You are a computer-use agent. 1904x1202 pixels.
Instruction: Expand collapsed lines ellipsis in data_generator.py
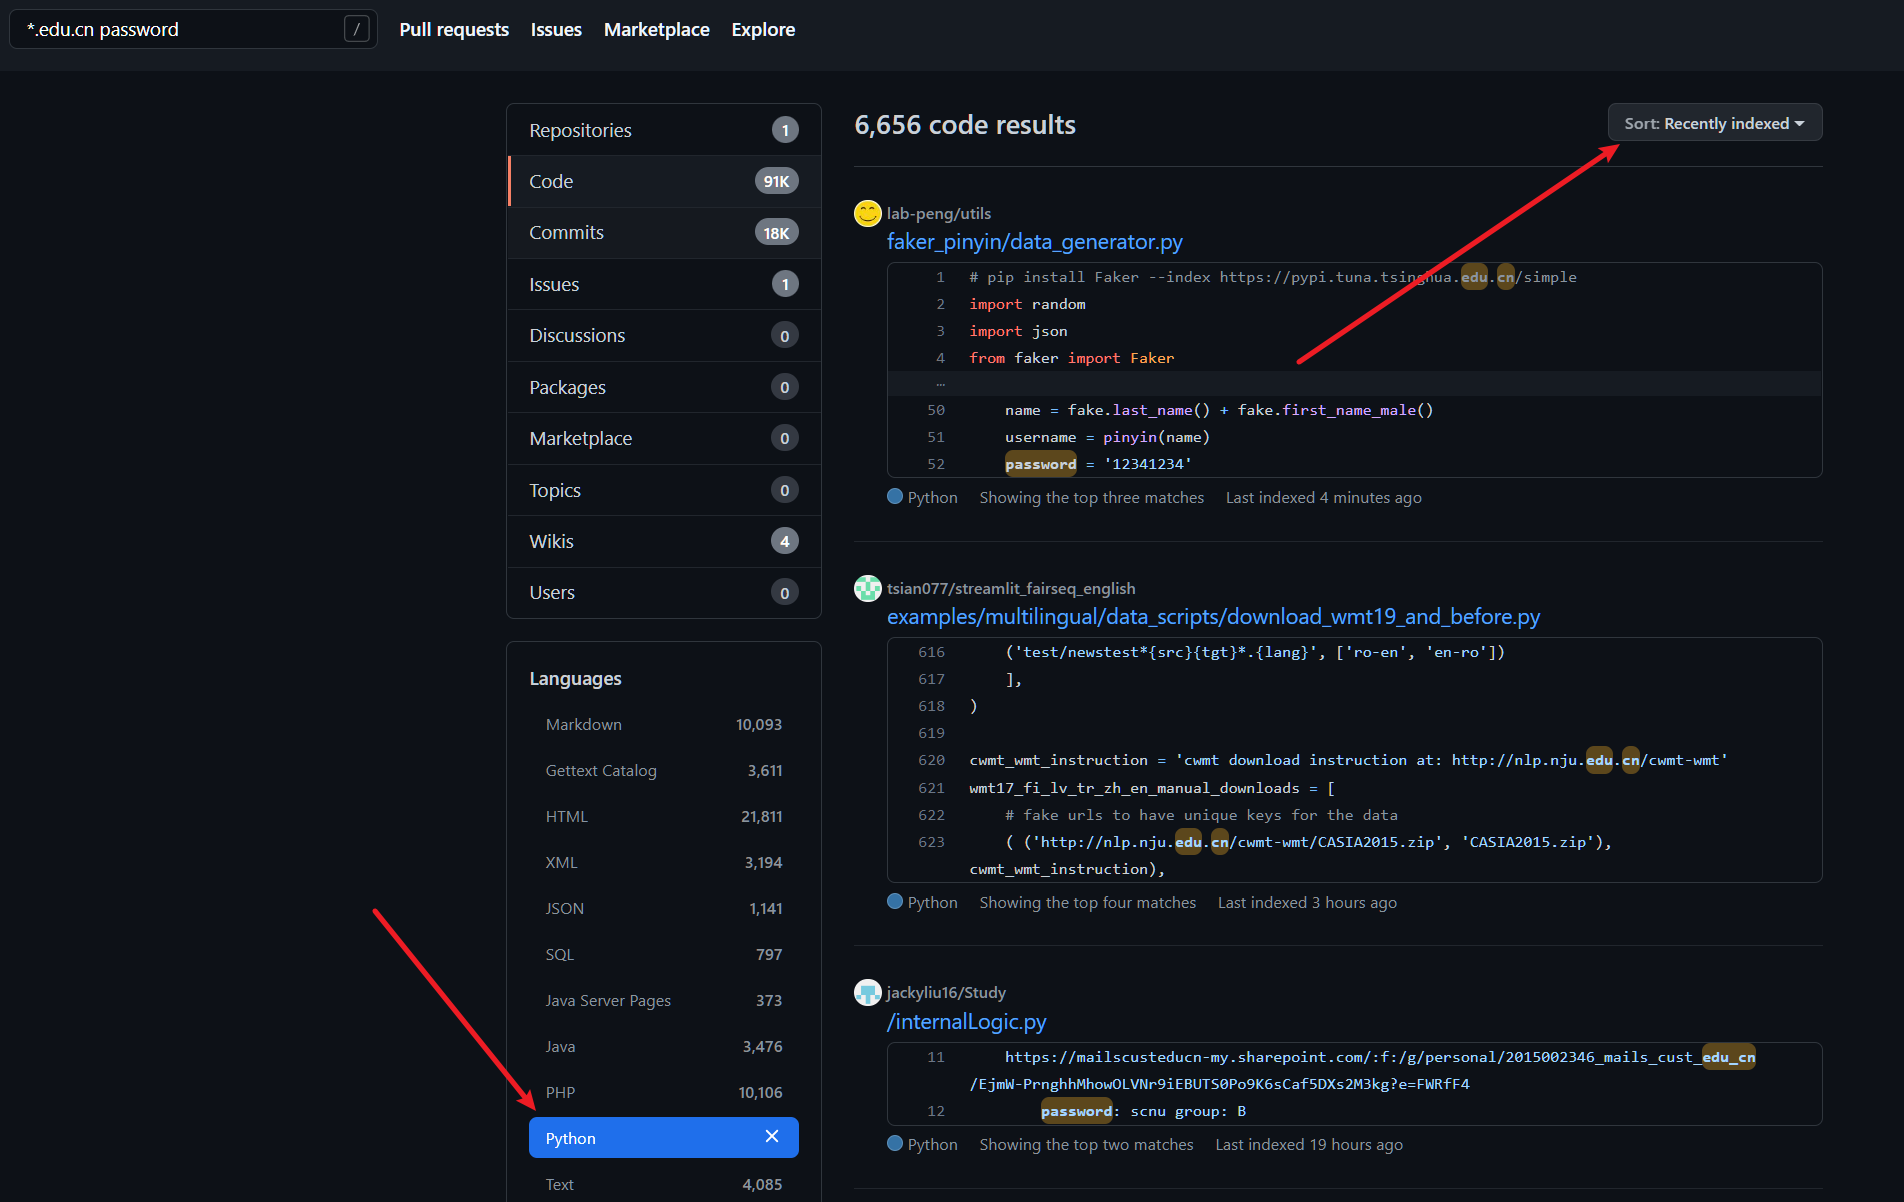[940, 384]
